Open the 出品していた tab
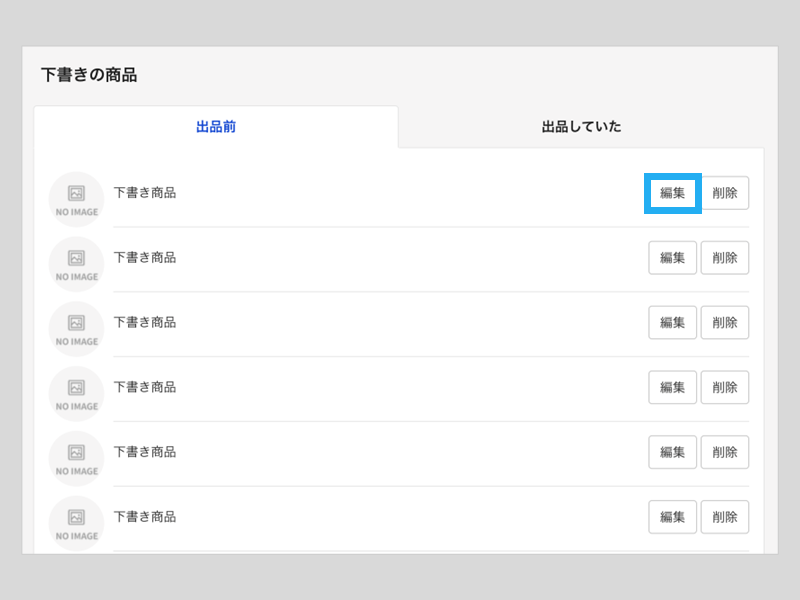The image size is (800, 600). point(581,127)
